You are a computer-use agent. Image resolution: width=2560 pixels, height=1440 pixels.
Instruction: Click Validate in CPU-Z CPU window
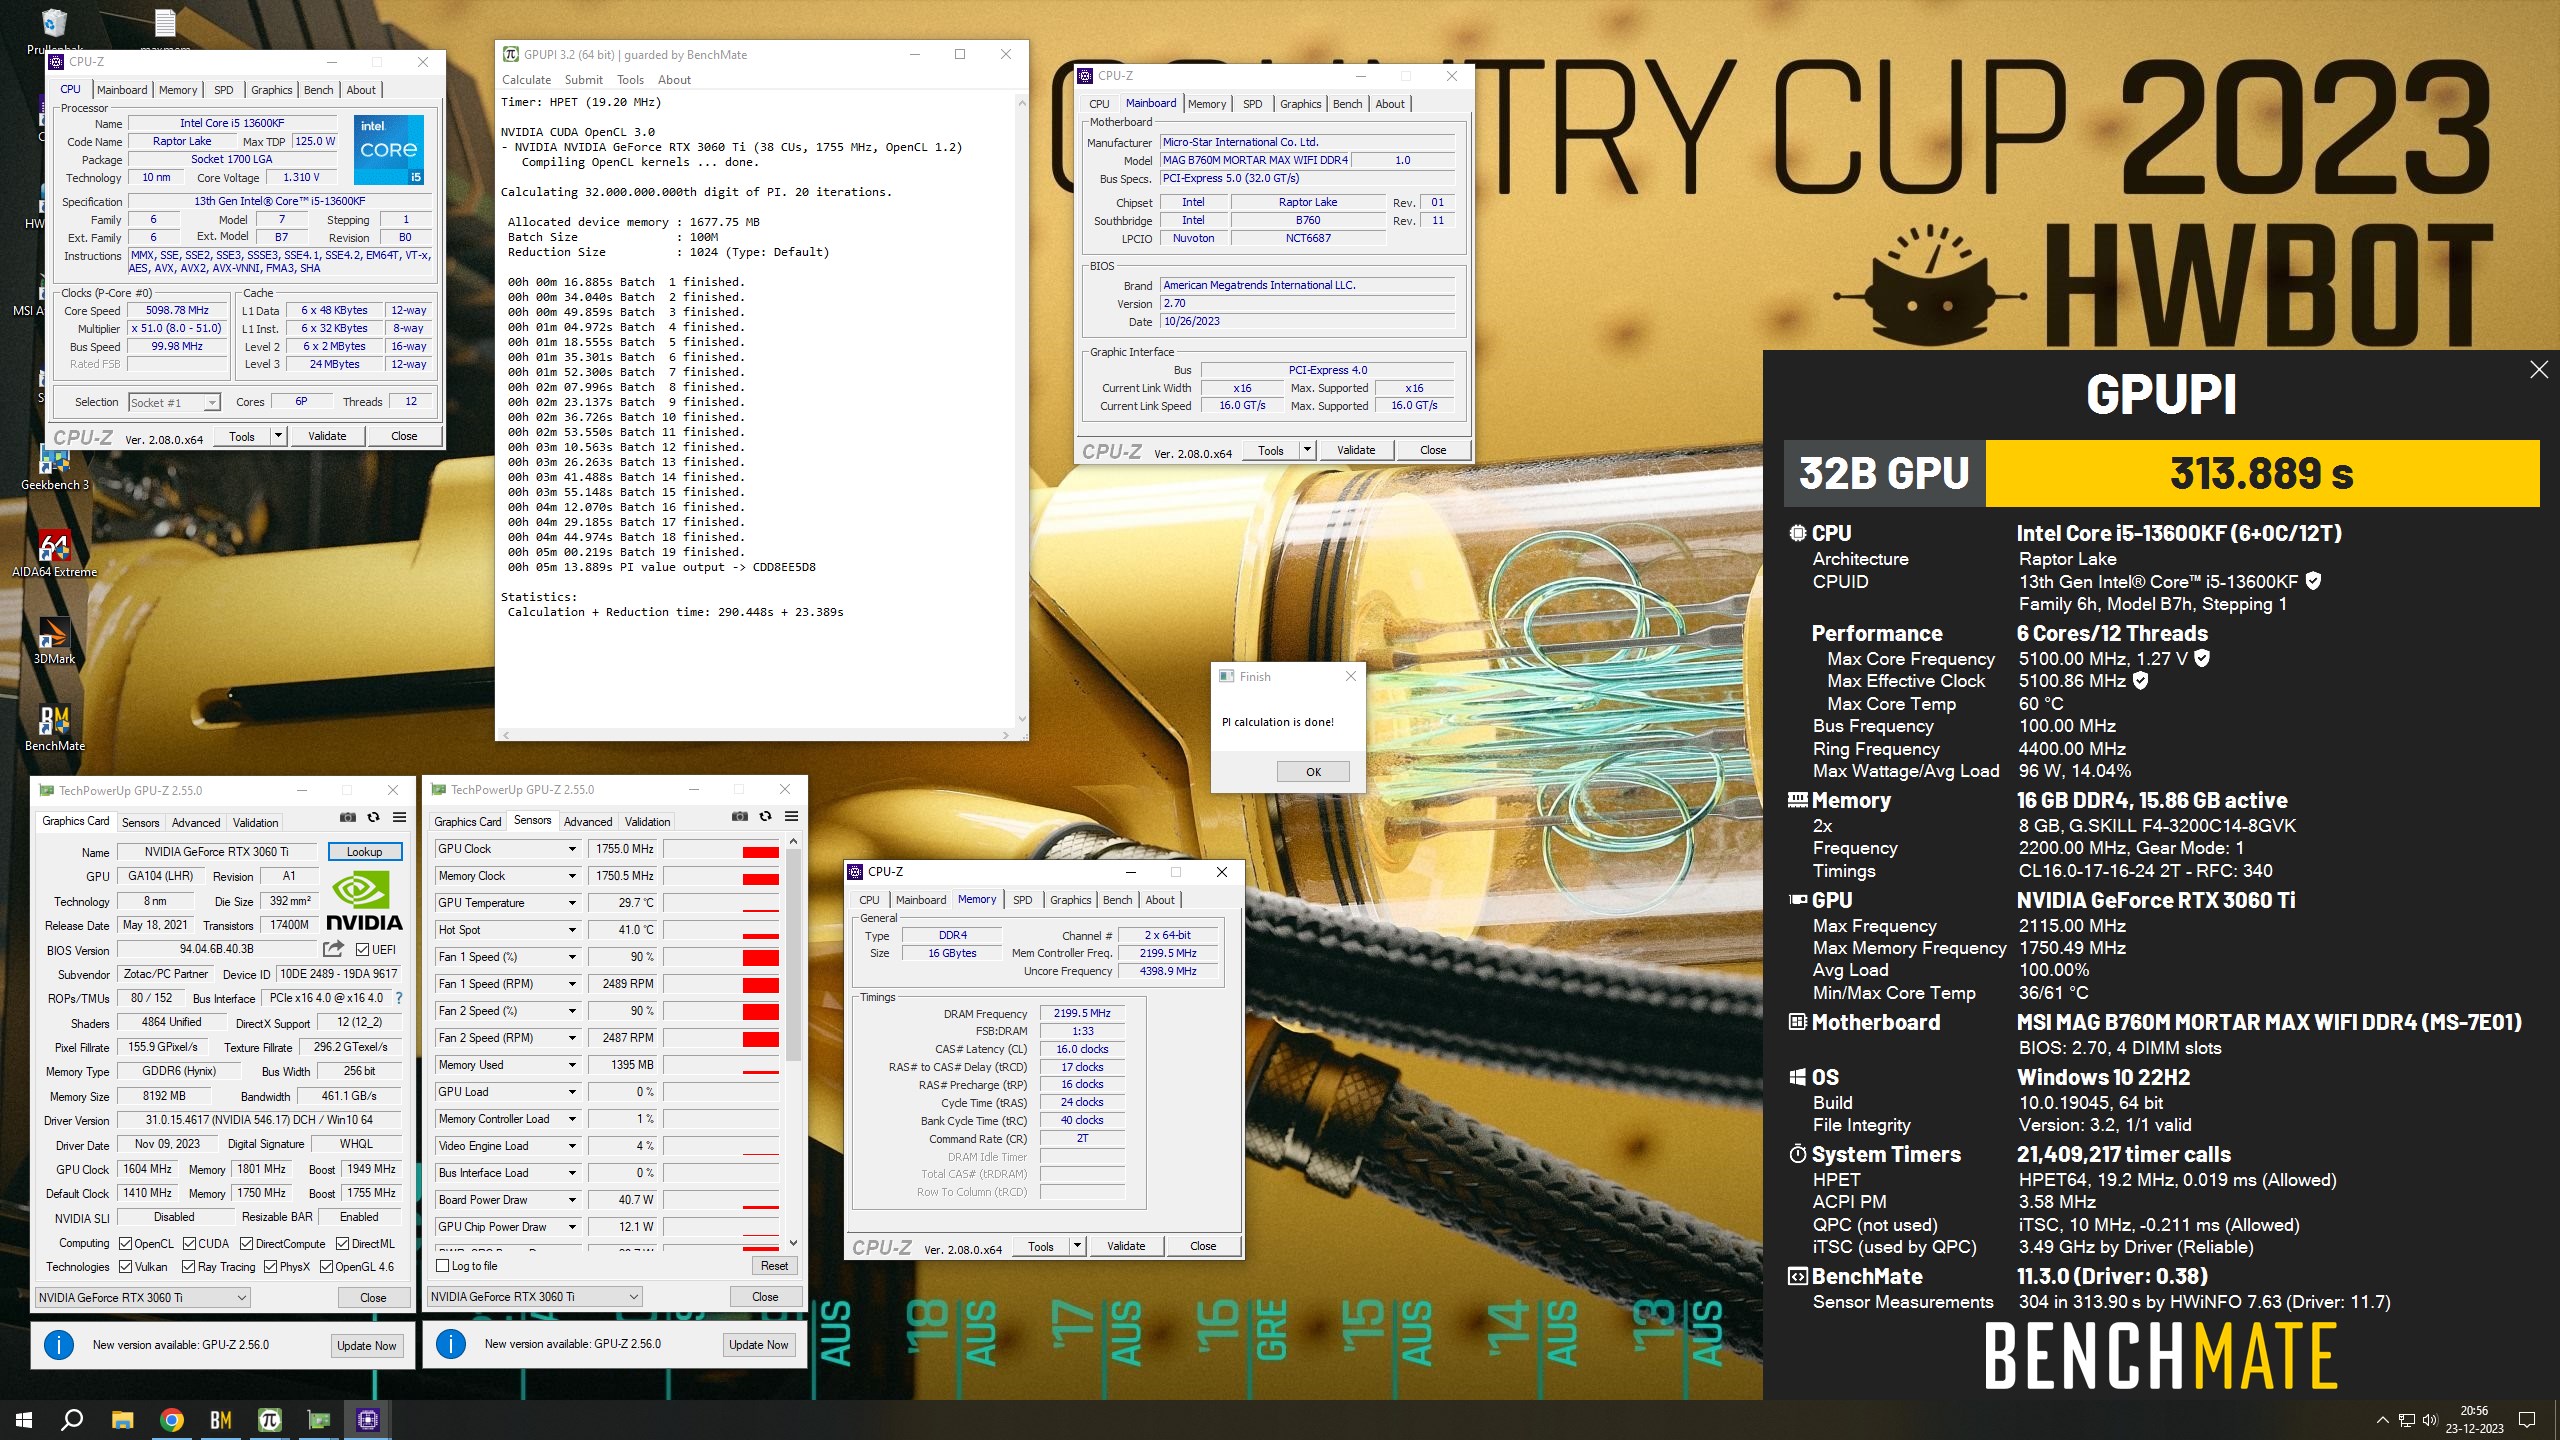[327, 436]
